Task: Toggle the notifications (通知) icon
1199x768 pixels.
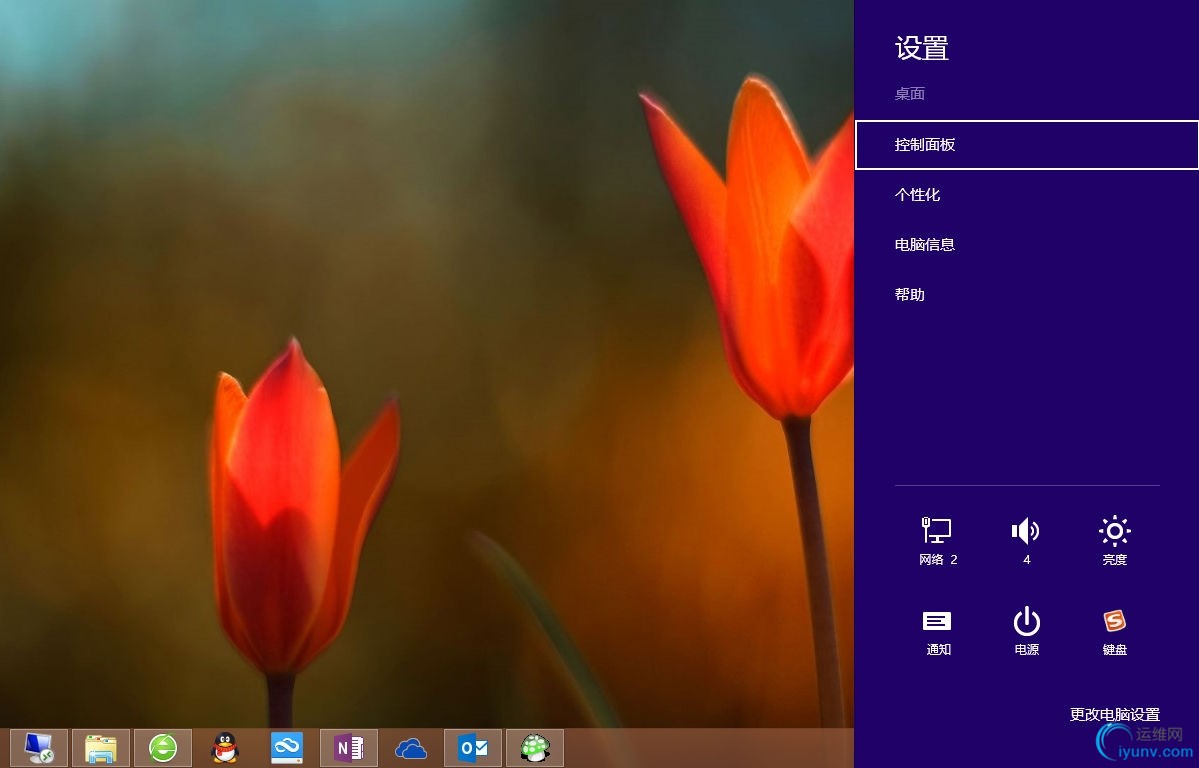Action: (937, 632)
